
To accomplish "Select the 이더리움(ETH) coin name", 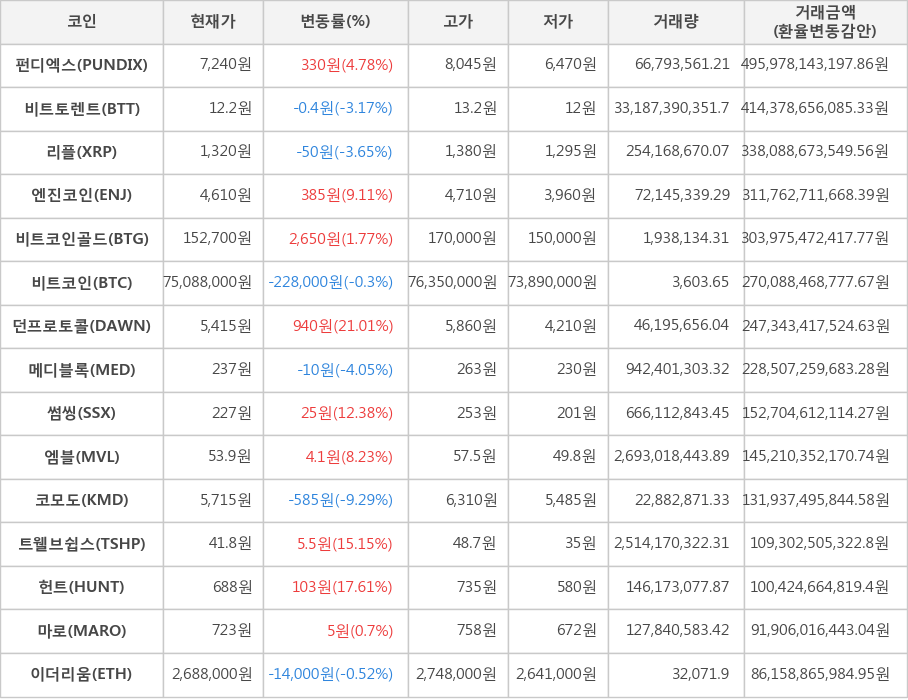I will point(82,674).
